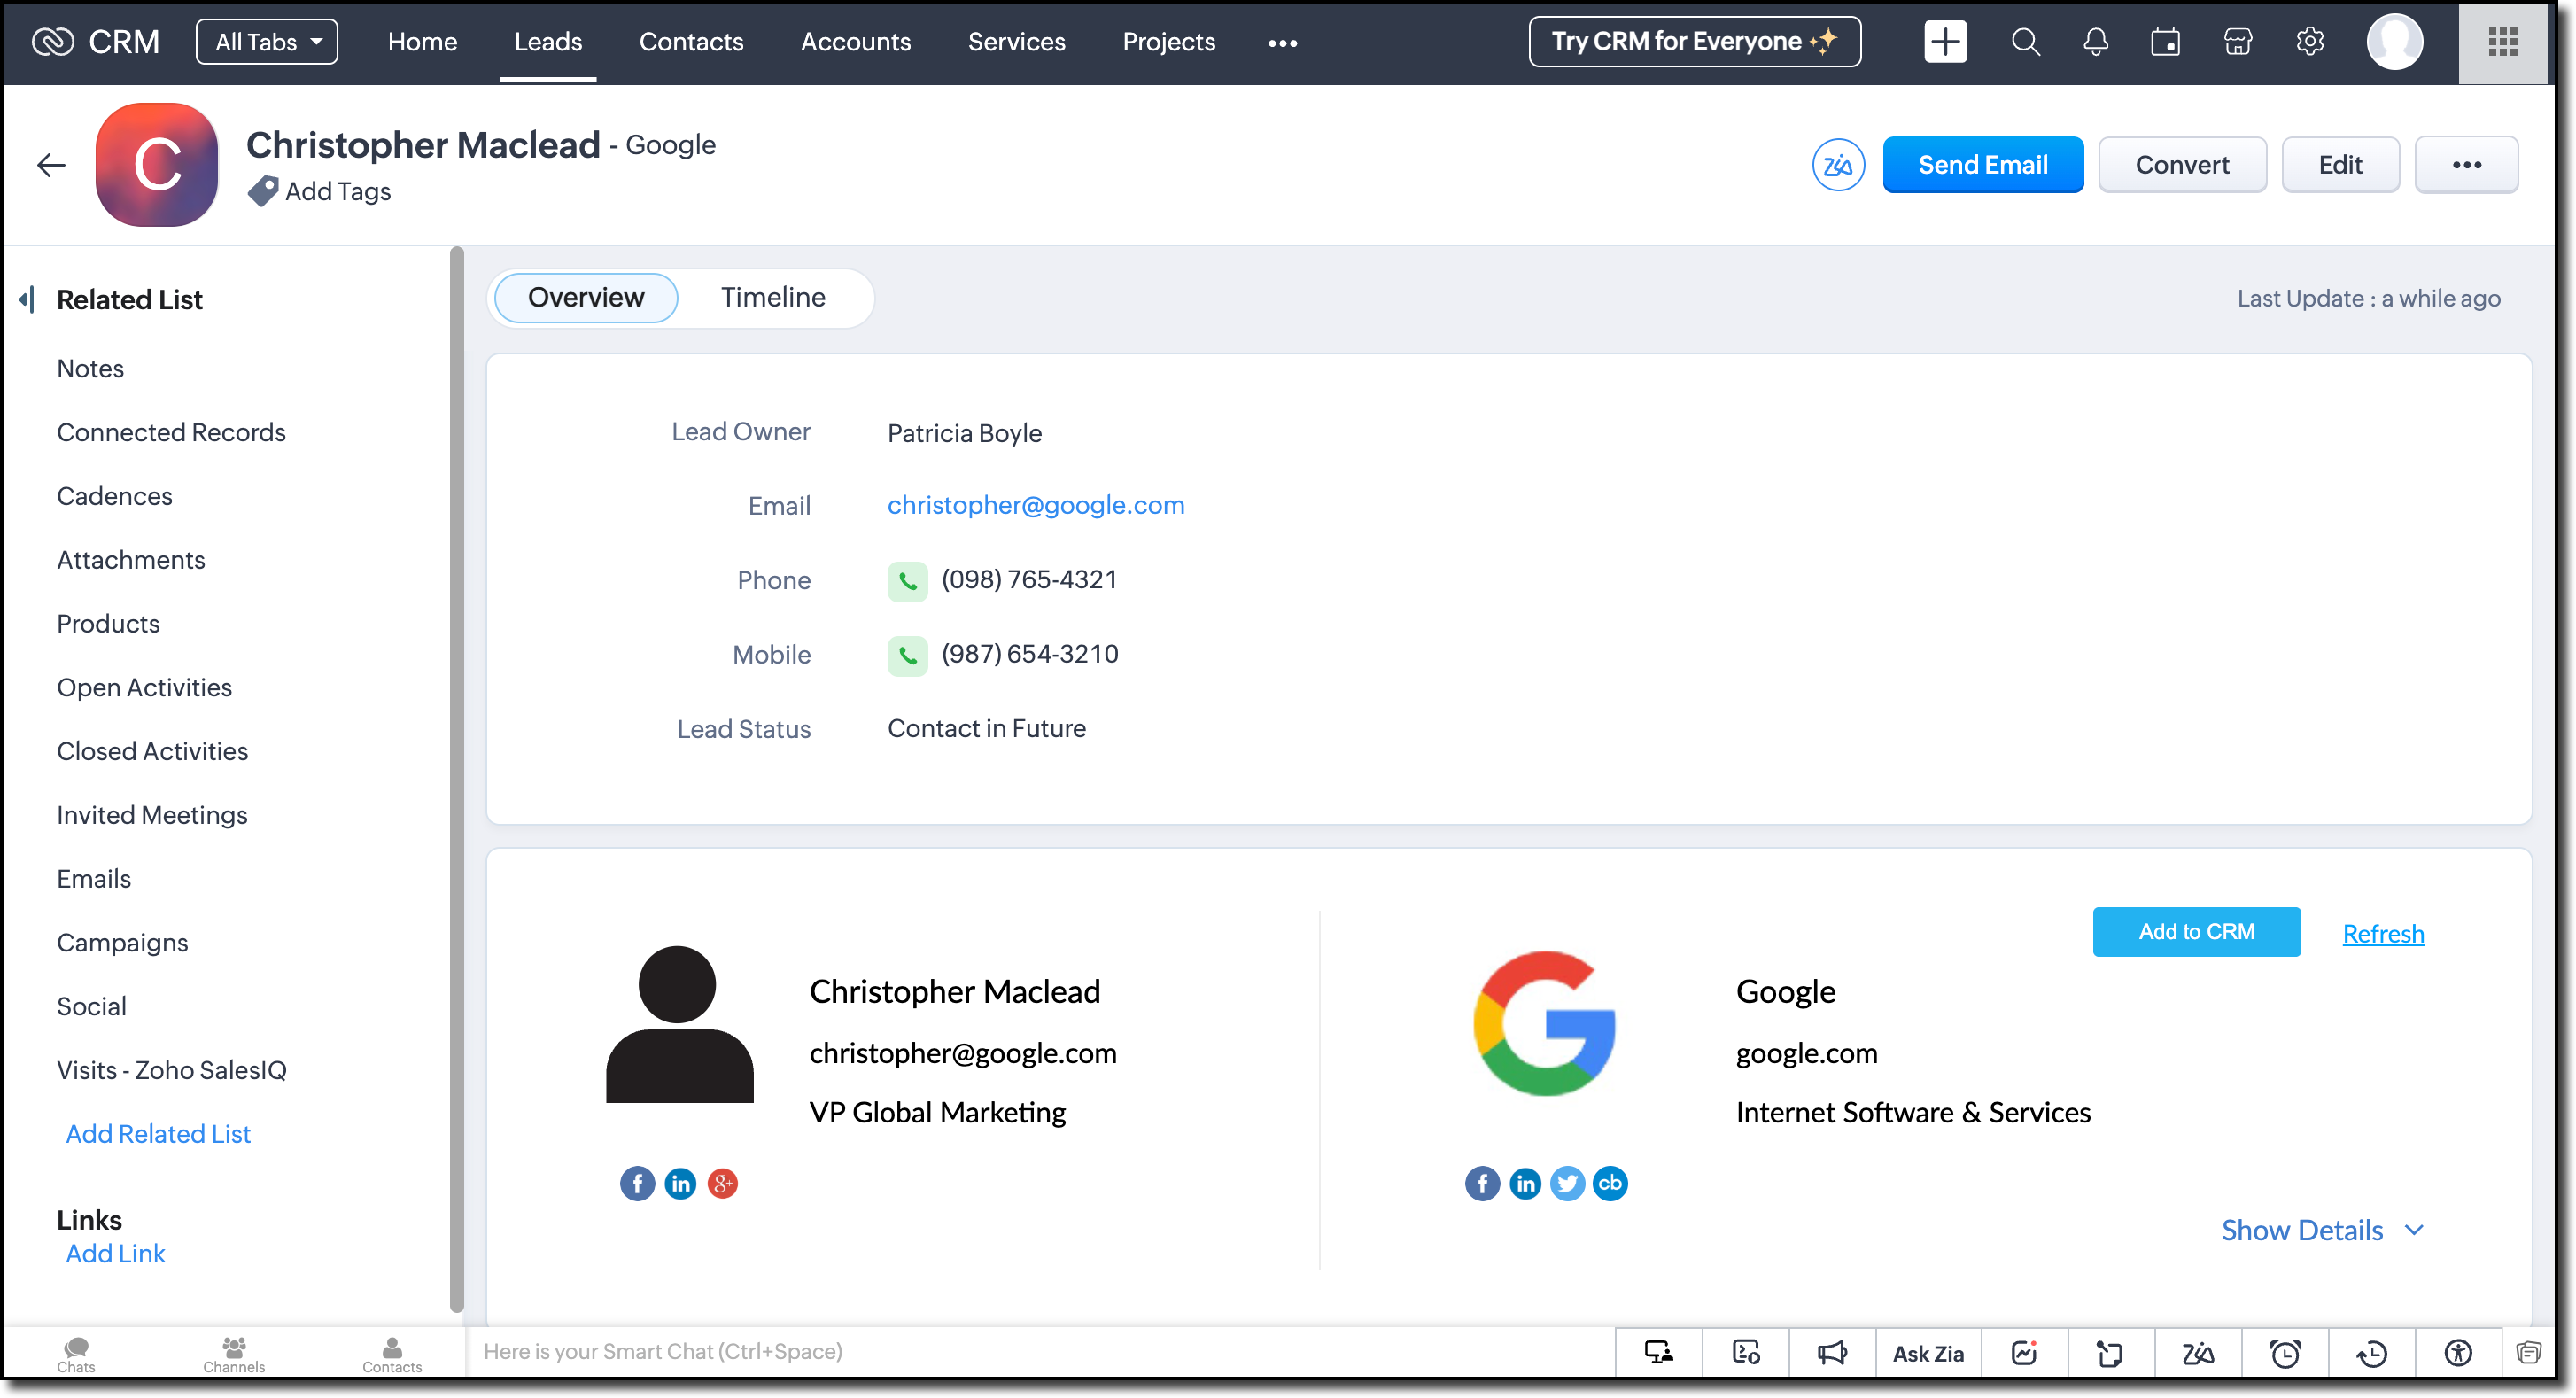Open the calendar icon in top bar
Screen dimensions: 2576x1398
coord(2165,42)
